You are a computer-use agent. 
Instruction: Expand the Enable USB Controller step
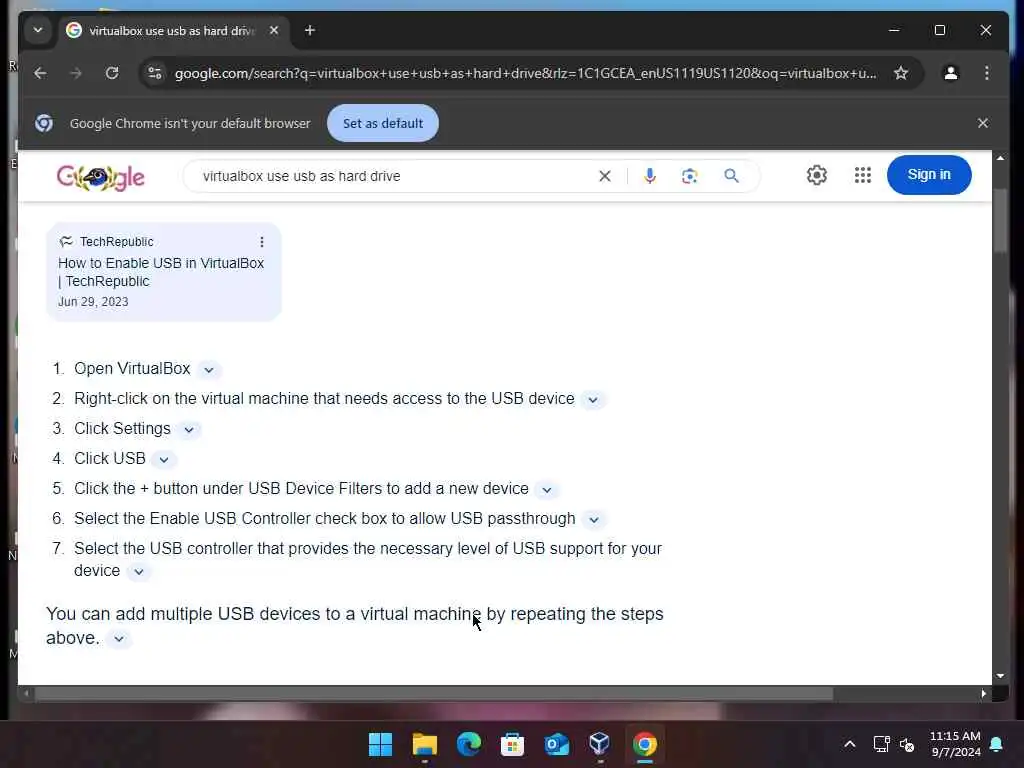(594, 520)
